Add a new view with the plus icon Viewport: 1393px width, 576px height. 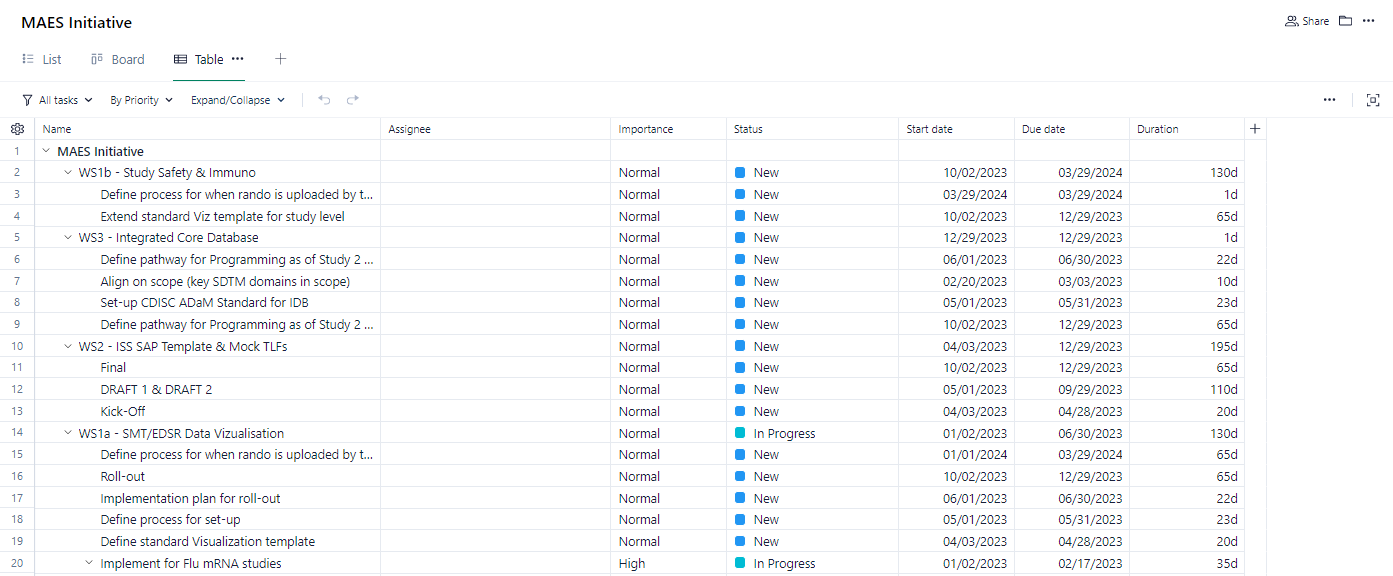click(x=280, y=59)
